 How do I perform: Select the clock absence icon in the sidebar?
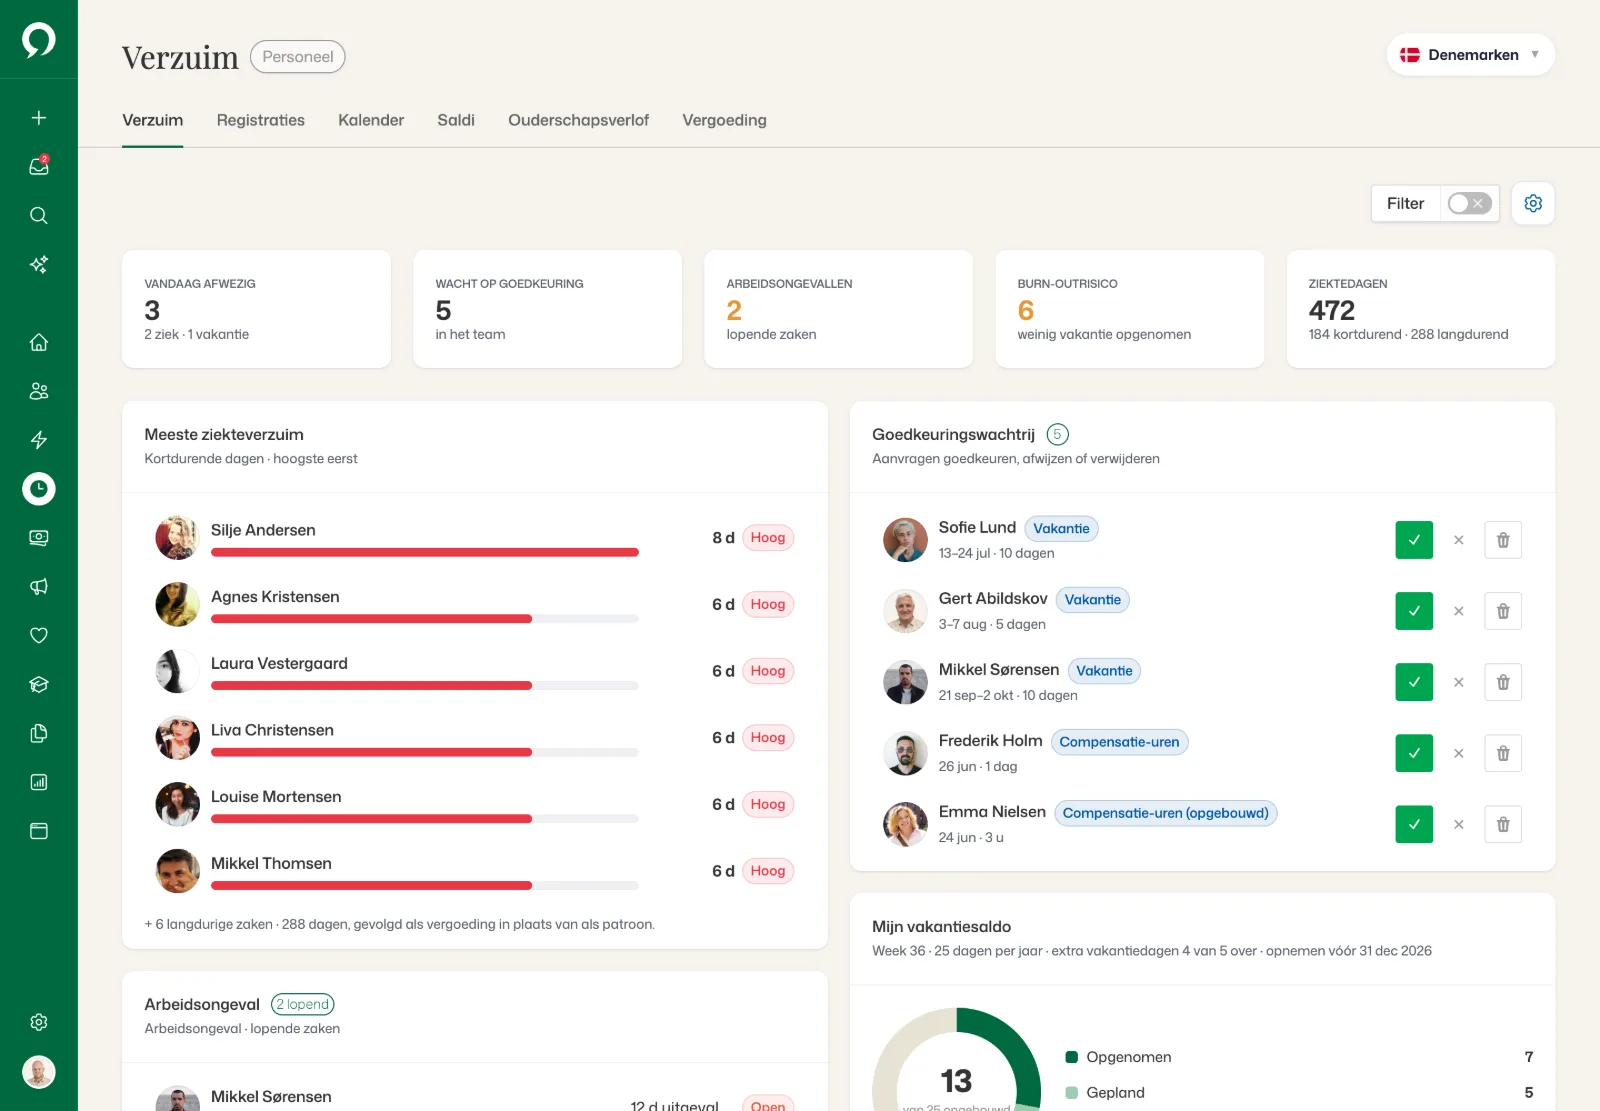39,489
